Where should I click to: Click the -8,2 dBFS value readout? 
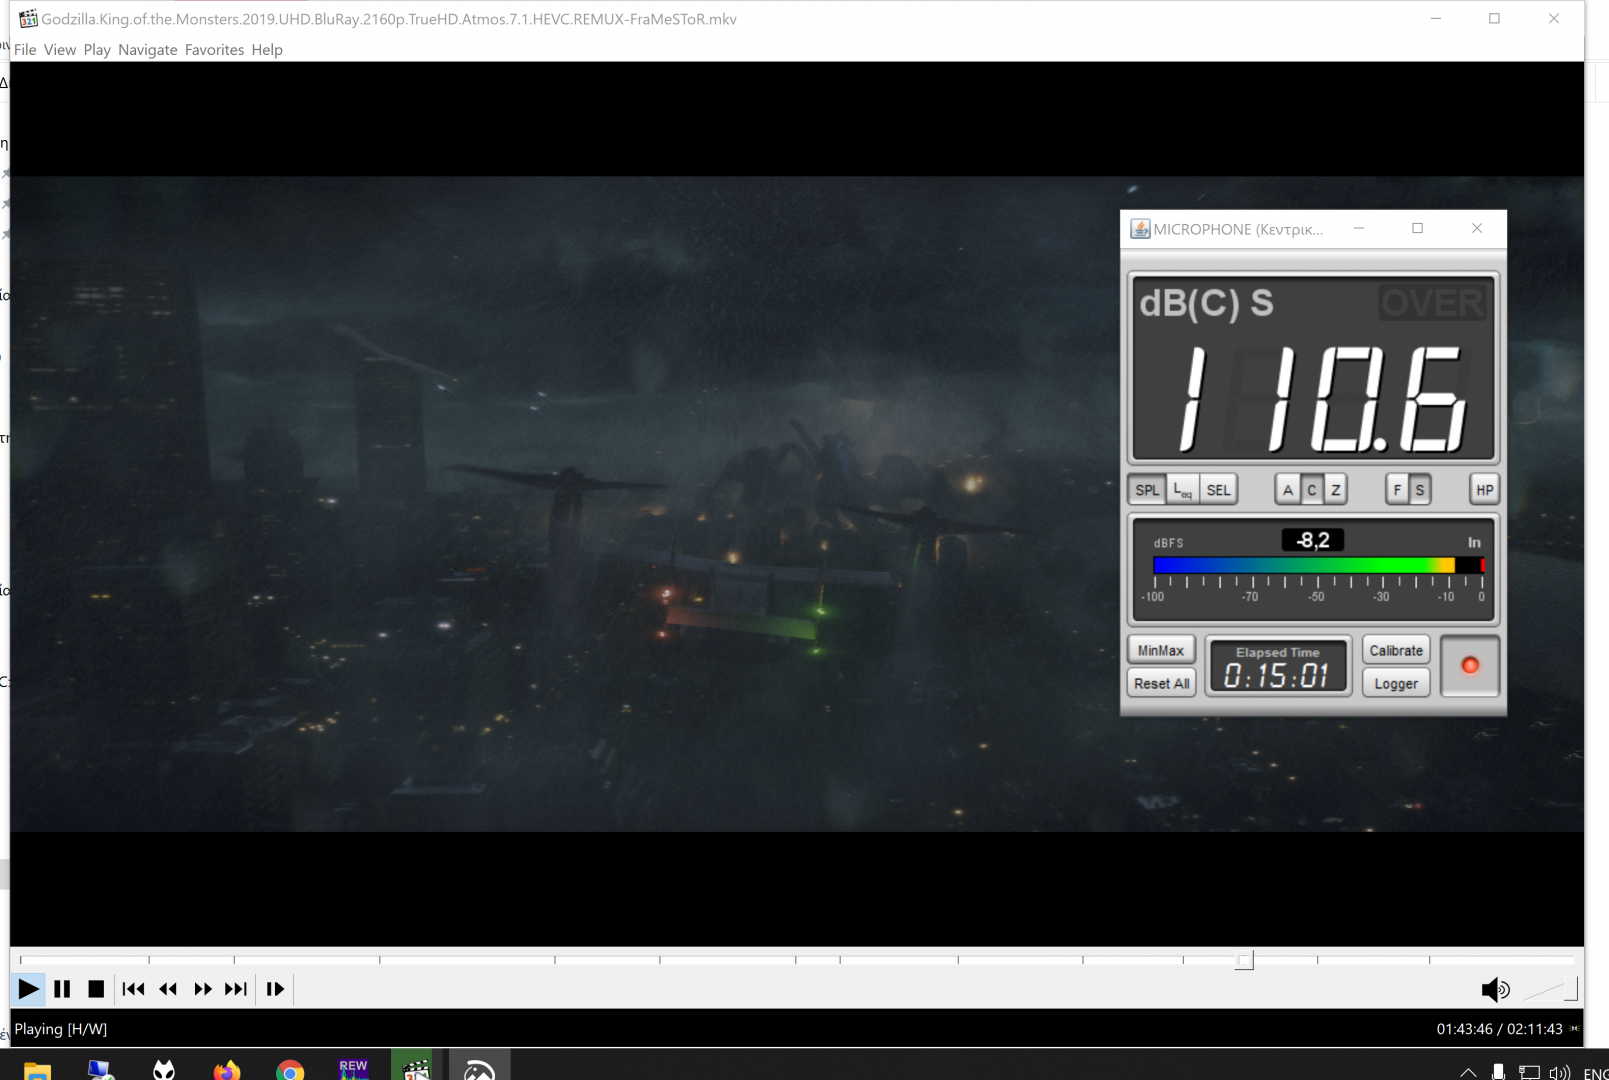click(1313, 541)
